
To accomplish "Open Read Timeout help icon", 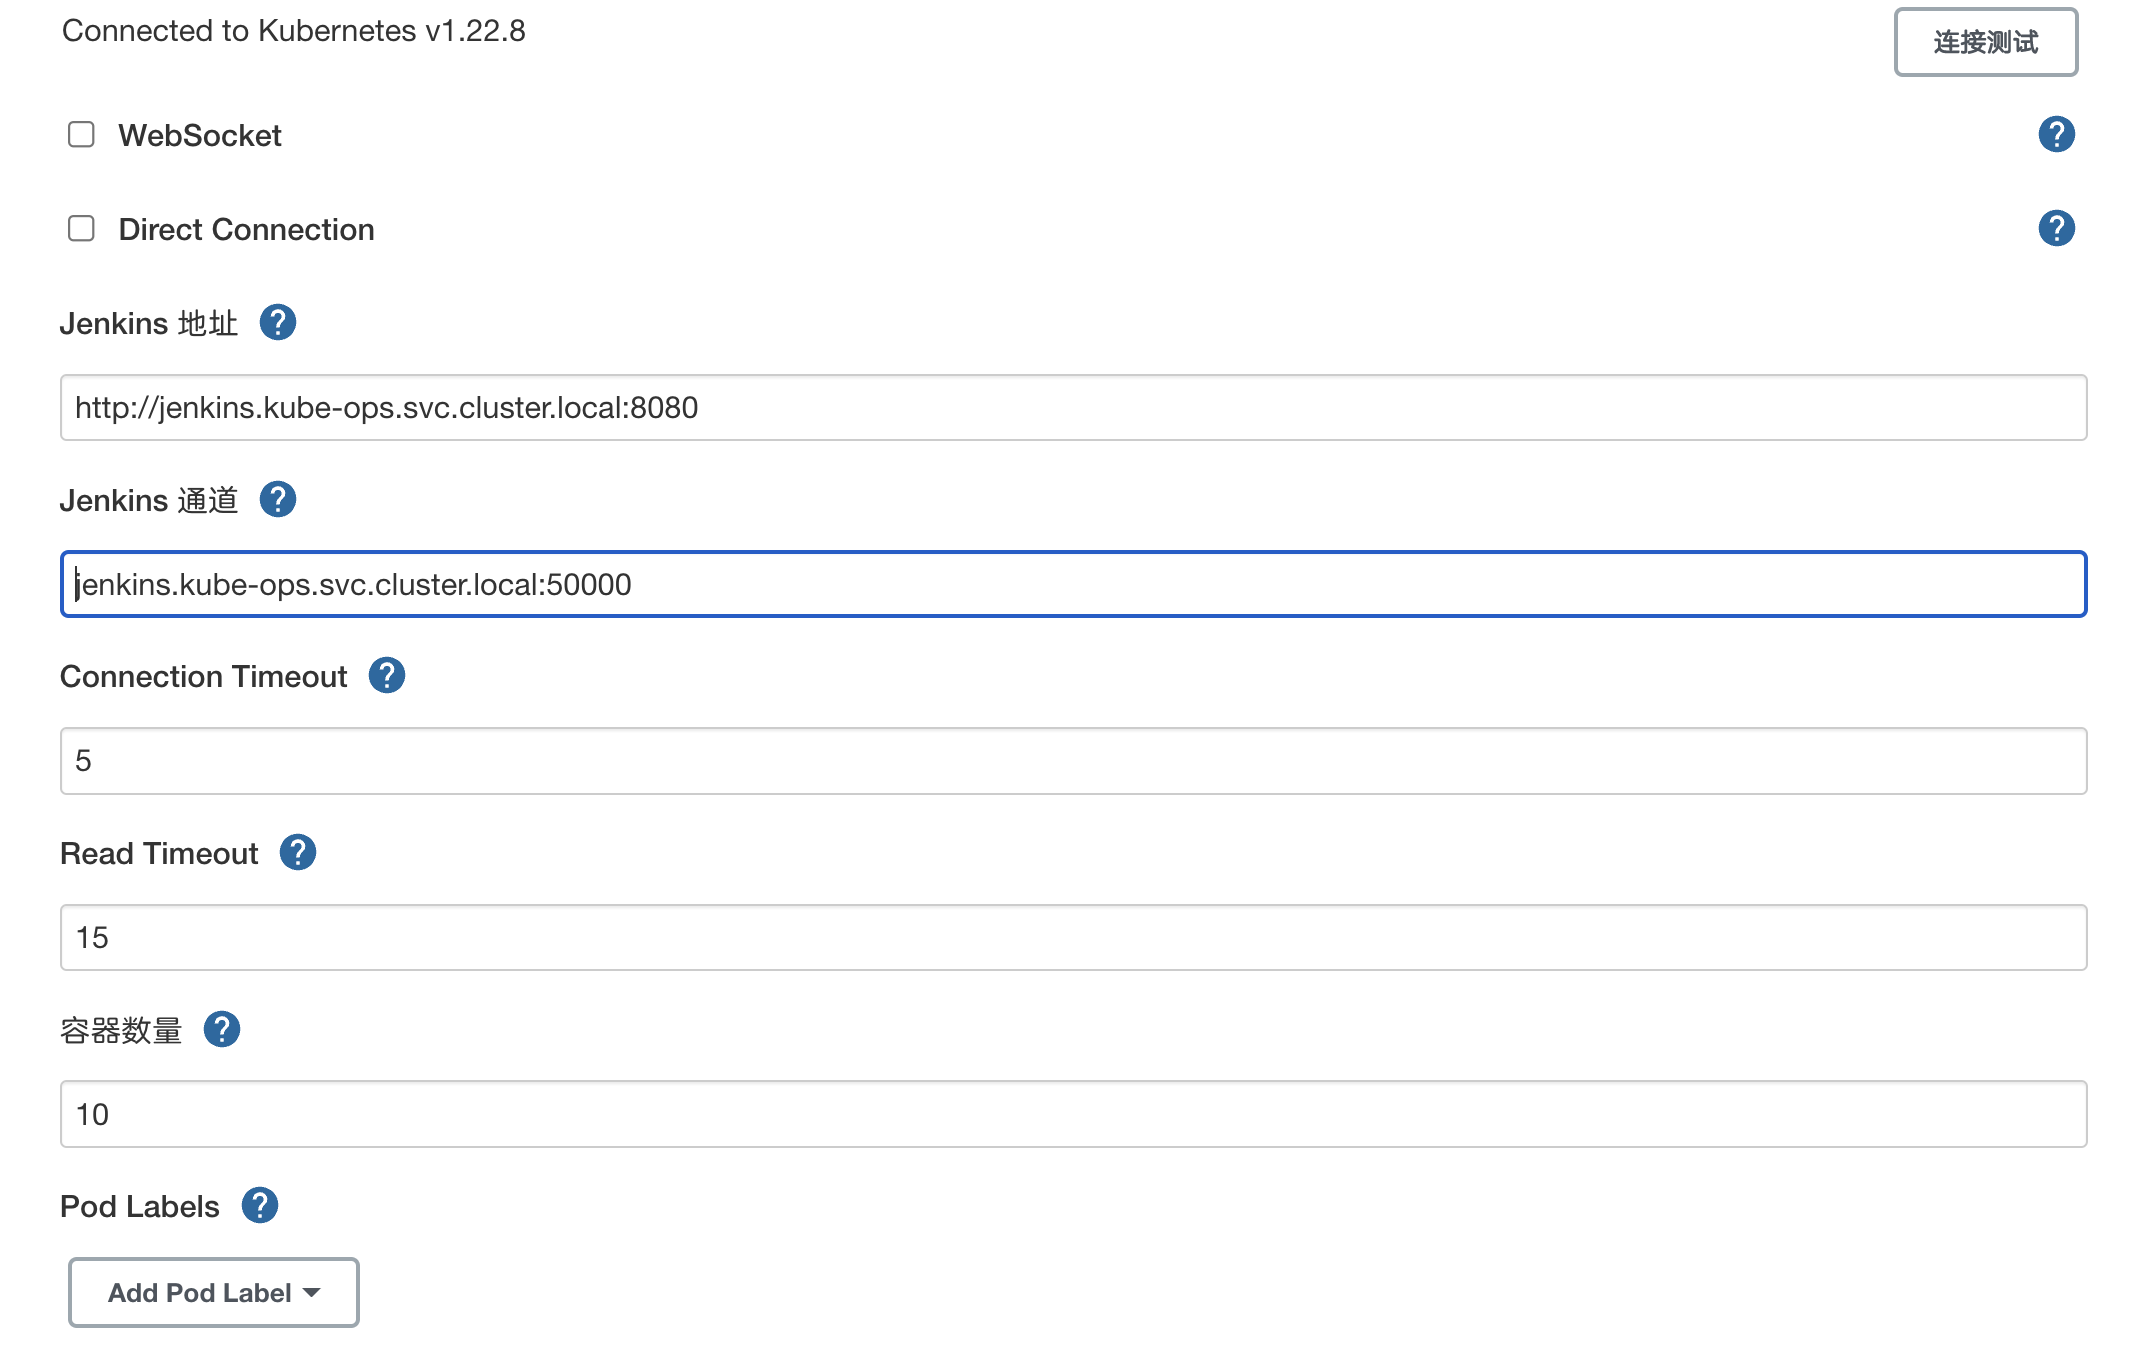I will click(x=297, y=853).
